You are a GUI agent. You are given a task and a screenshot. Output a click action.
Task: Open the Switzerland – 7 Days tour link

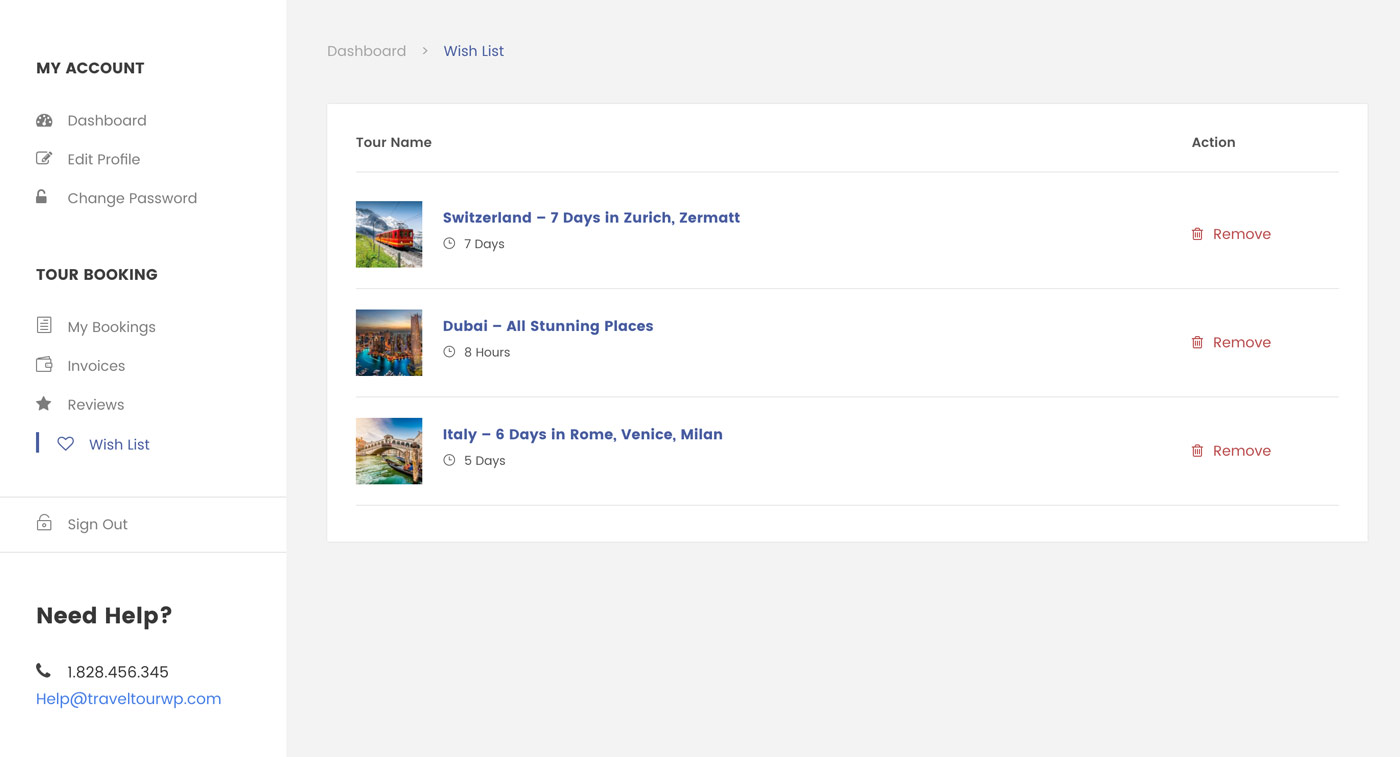point(591,218)
